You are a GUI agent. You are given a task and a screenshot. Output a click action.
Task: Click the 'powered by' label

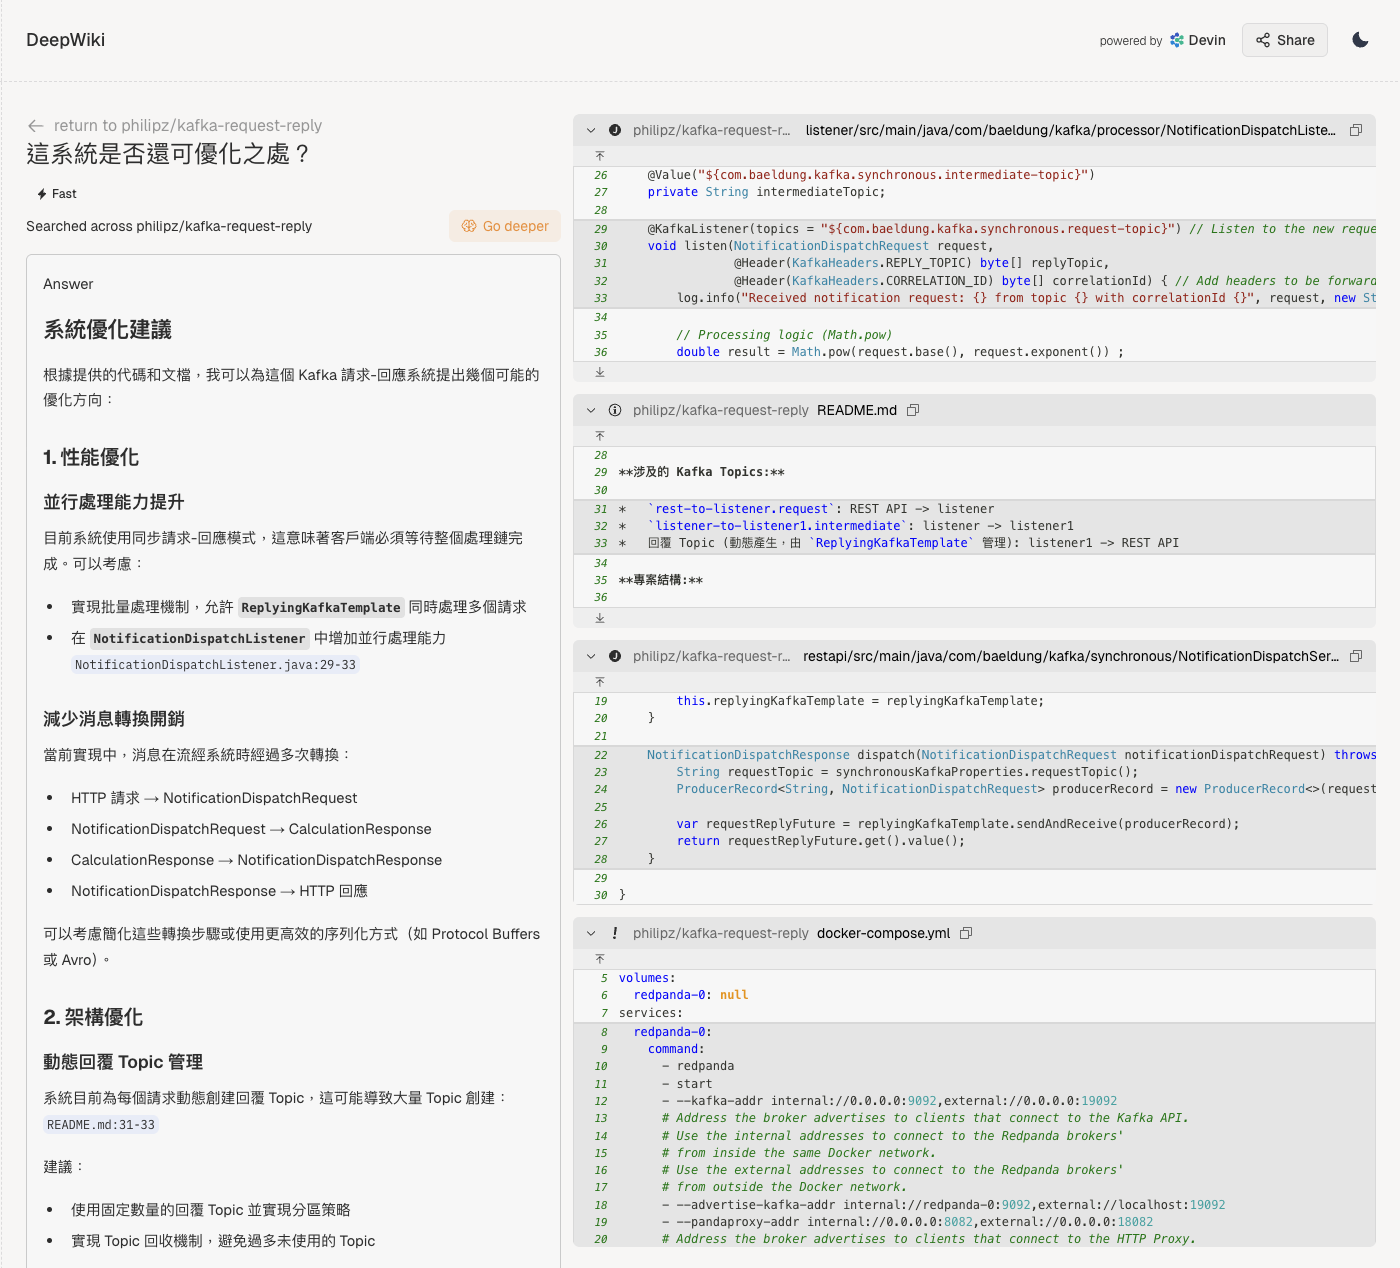pyautogui.click(x=1131, y=41)
